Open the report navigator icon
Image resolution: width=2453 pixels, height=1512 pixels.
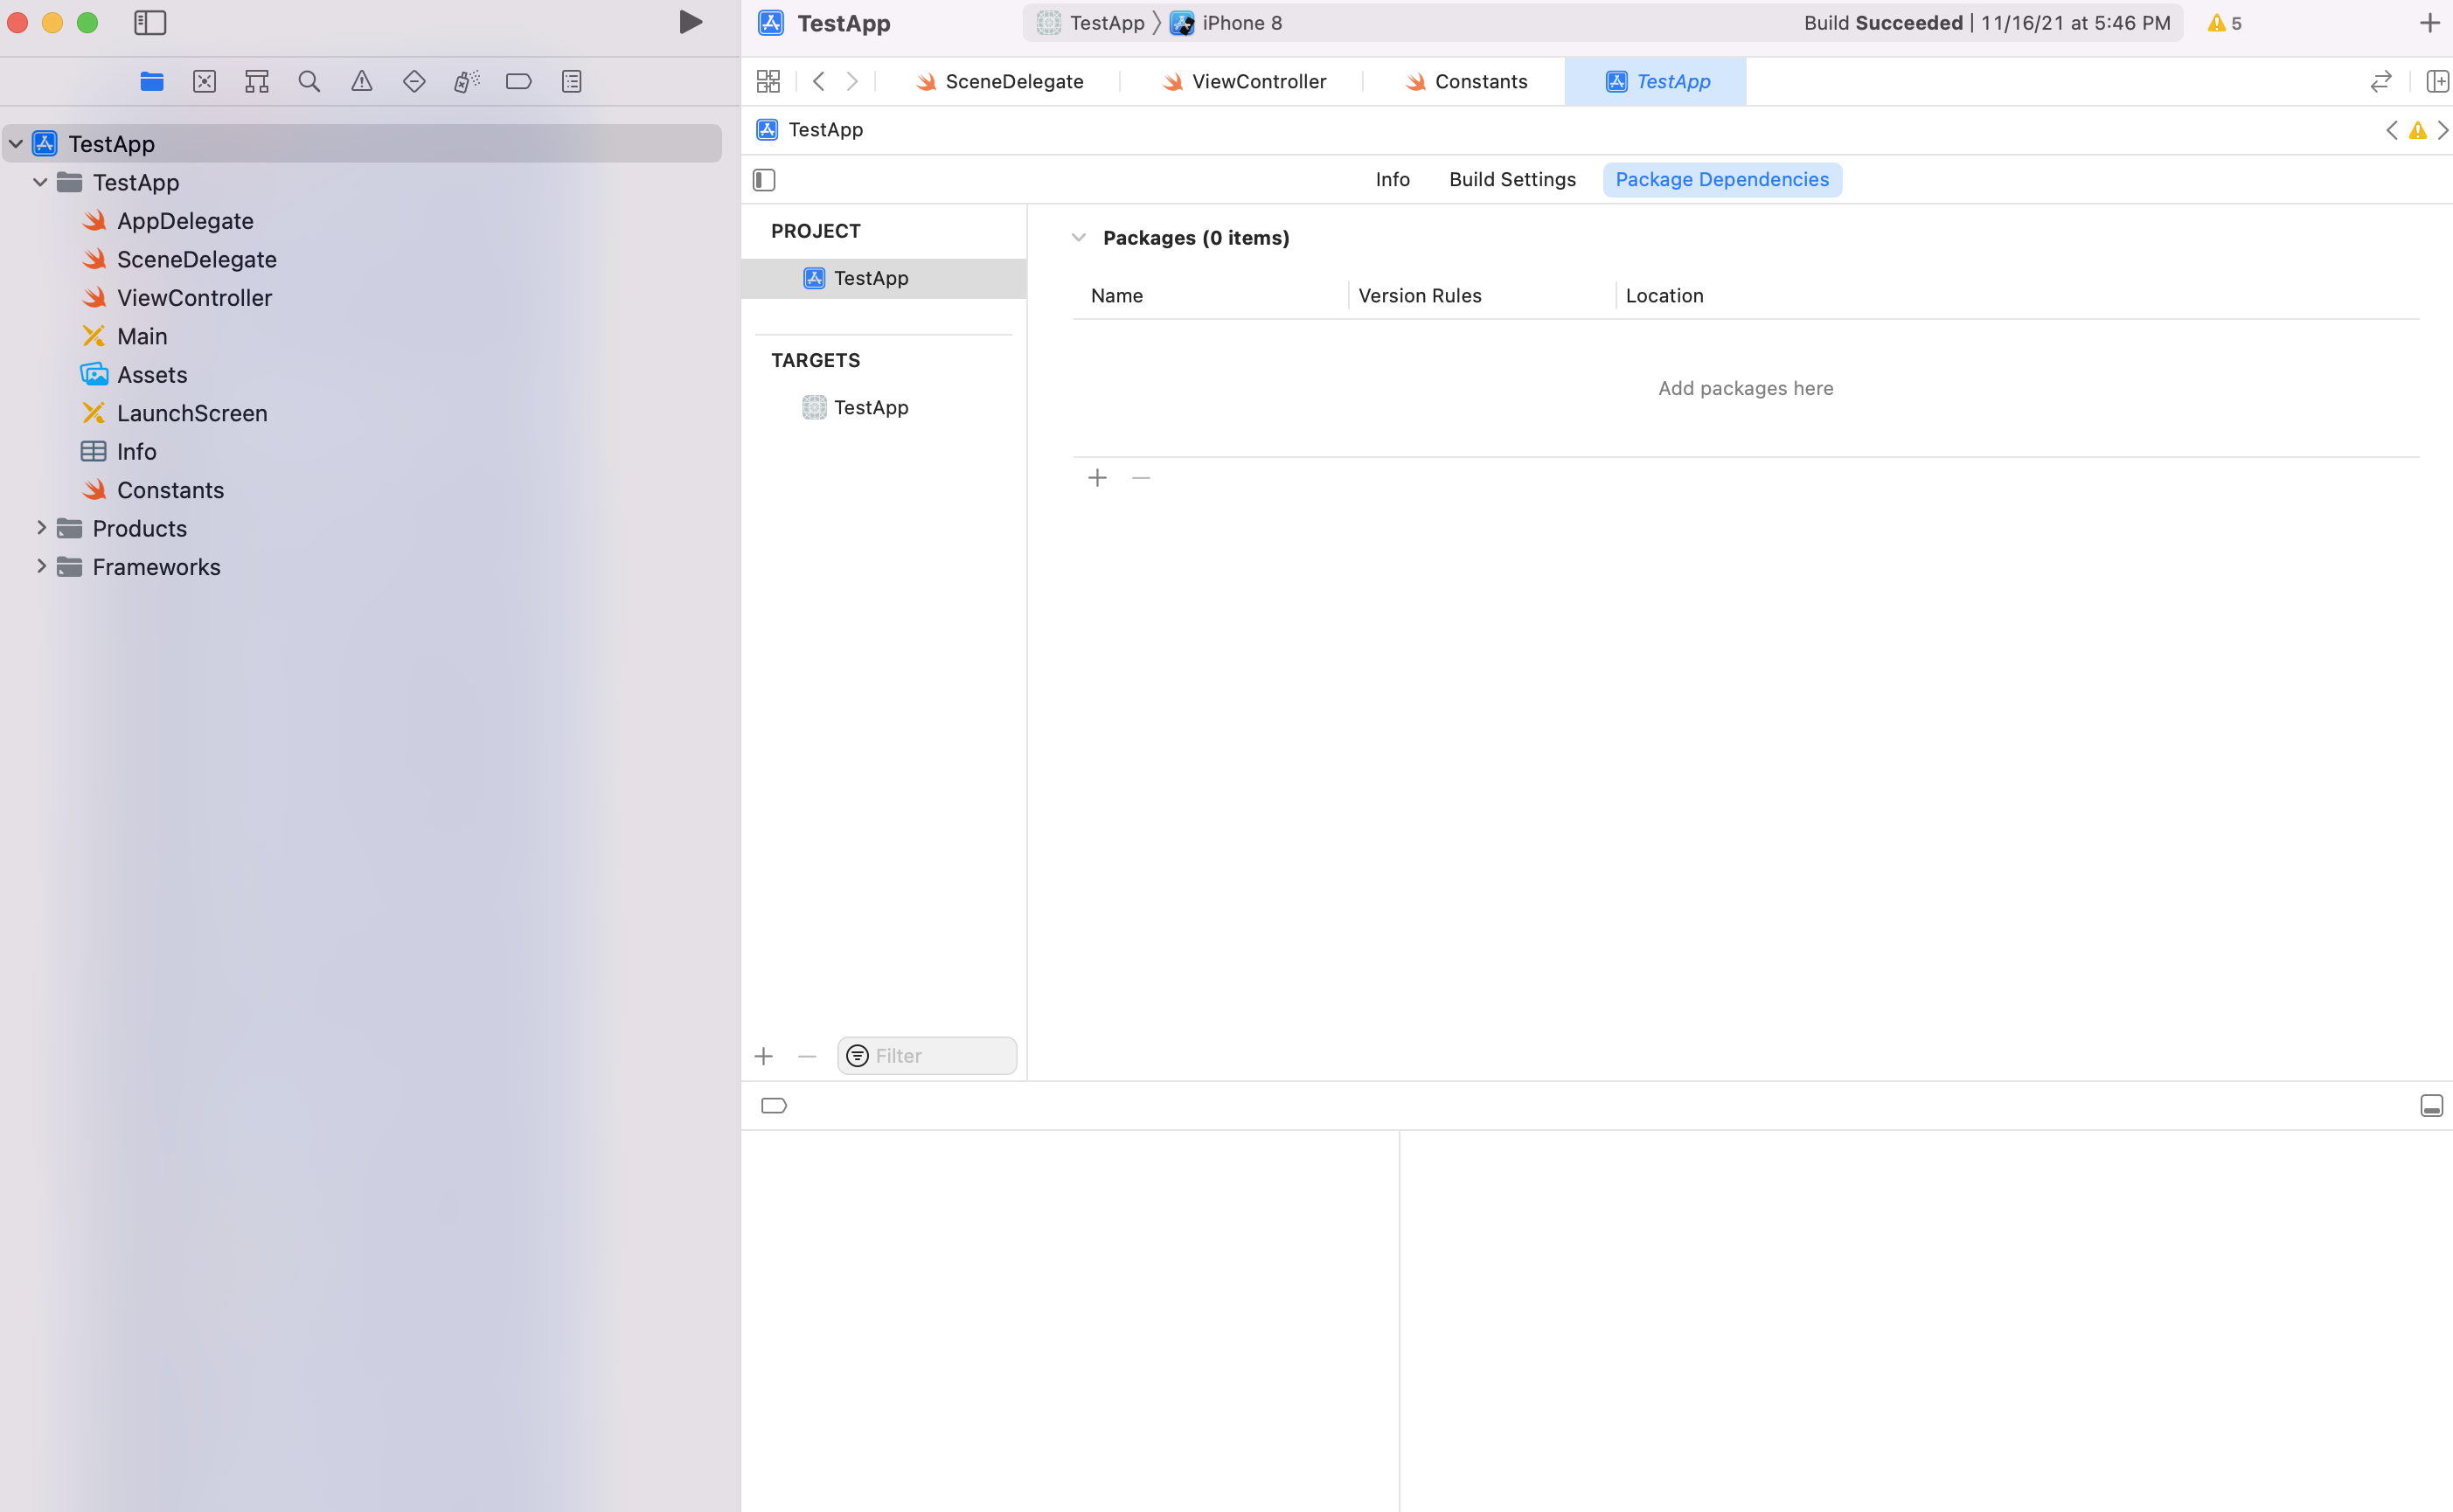pos(572,82)
